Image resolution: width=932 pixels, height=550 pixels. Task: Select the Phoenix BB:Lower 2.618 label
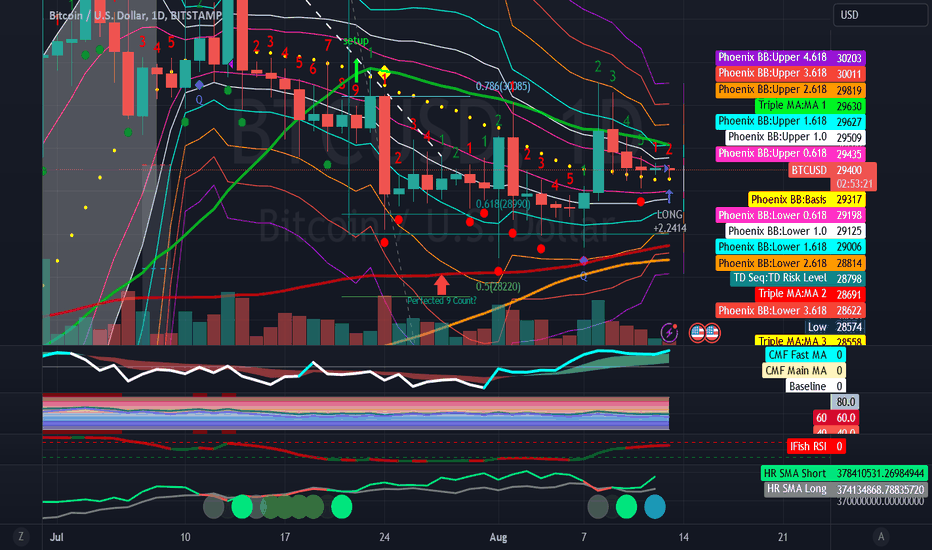tap(790, 263)
